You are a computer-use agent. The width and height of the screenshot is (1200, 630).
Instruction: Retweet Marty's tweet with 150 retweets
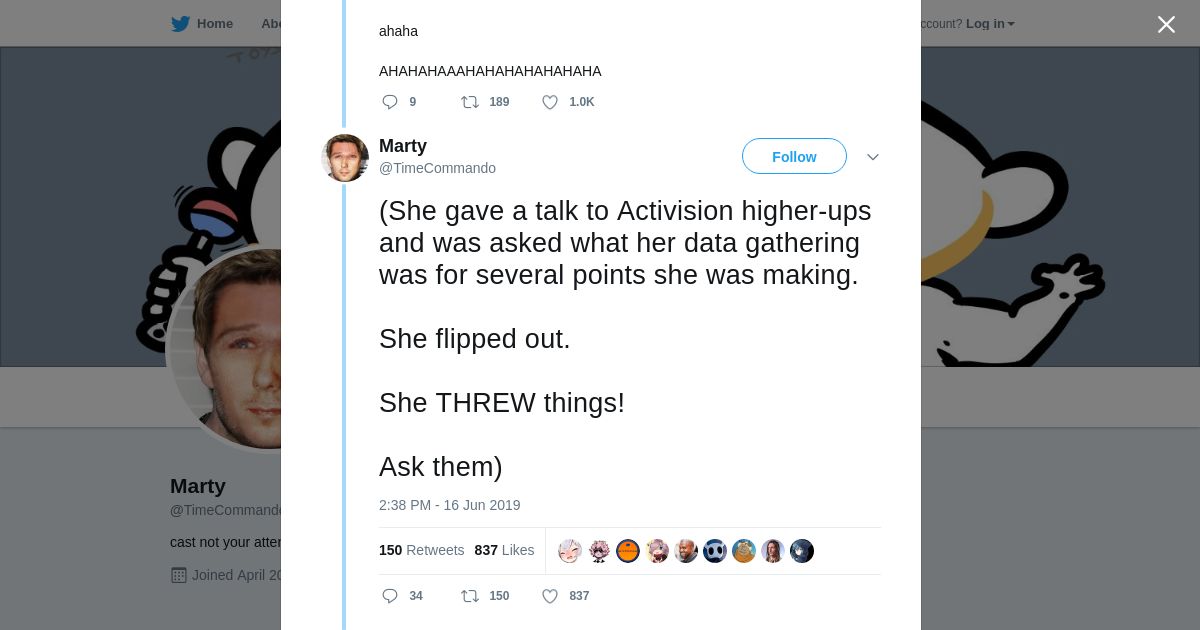(469, 596)
